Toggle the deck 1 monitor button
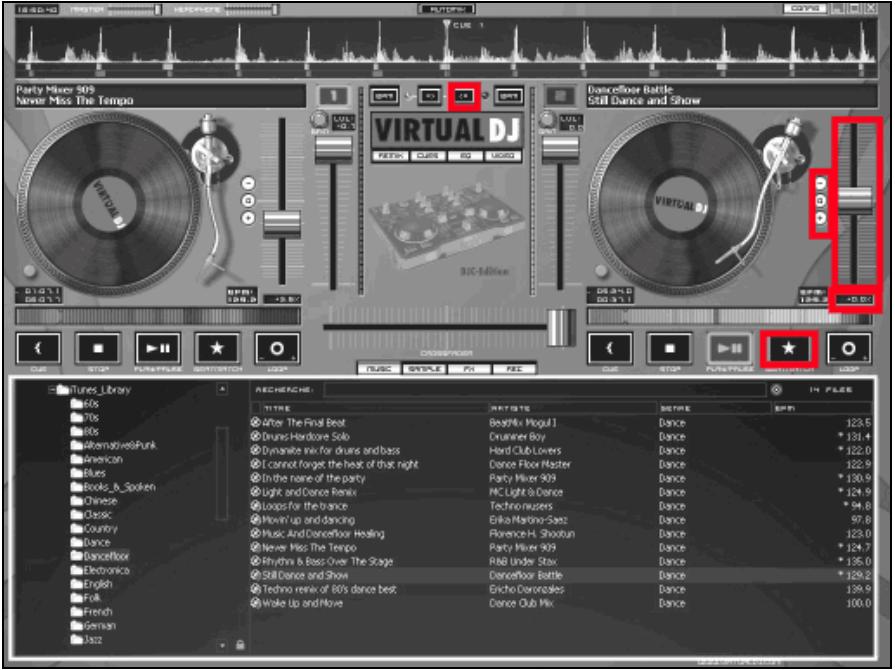The height and width of the screenshot is (670, 895). pos(333,96)
